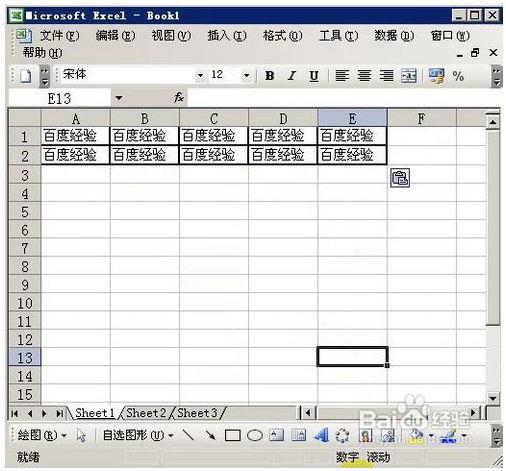The image size is (506, 471).
Task: Click the Paste Options smart tag
Action: (400, 178)
